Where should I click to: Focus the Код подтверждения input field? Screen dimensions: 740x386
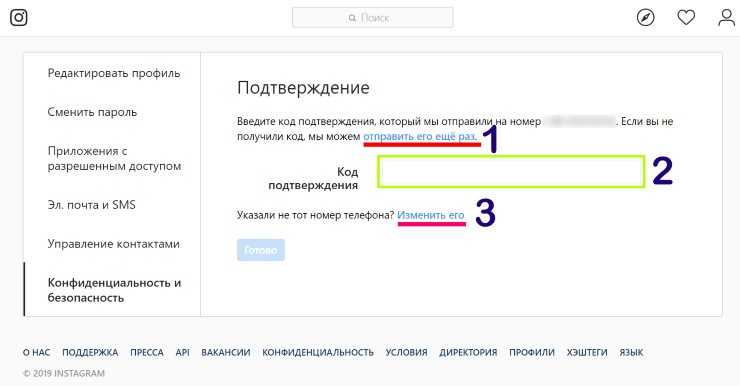tap(511, 172)
